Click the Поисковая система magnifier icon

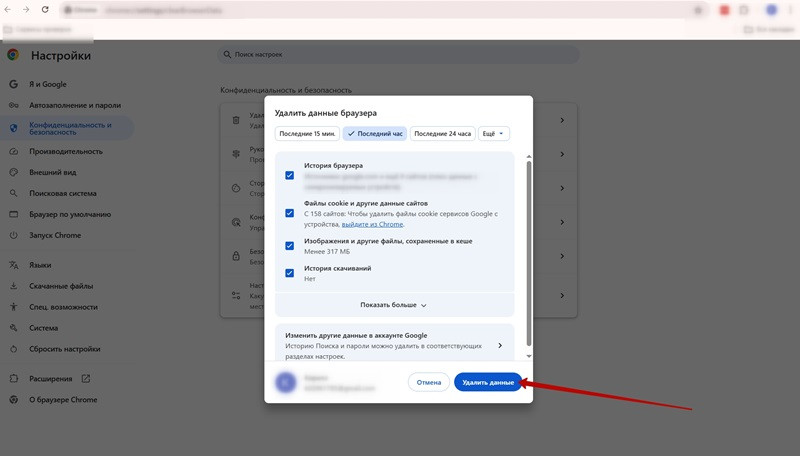tap(14, 193)
